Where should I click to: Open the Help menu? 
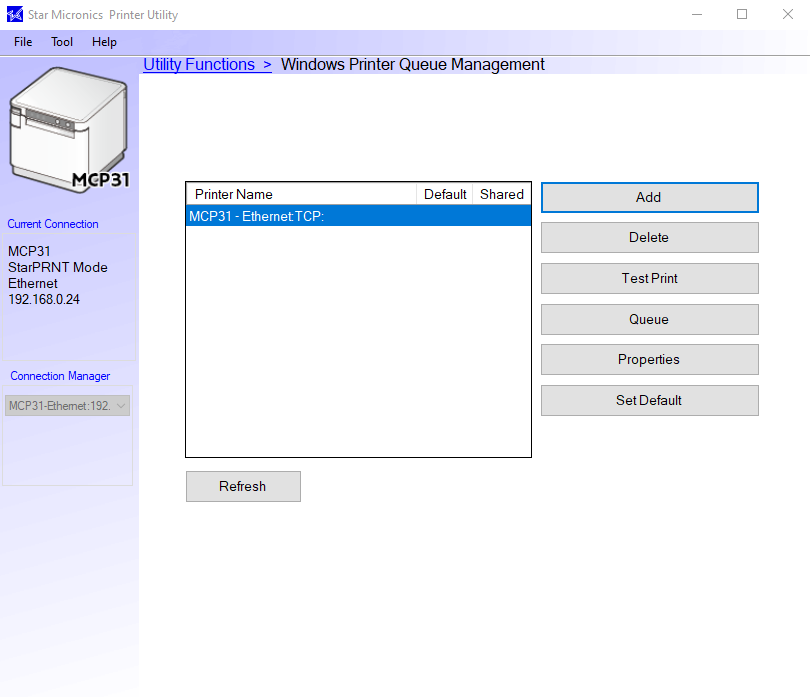[x=104, y=42]
